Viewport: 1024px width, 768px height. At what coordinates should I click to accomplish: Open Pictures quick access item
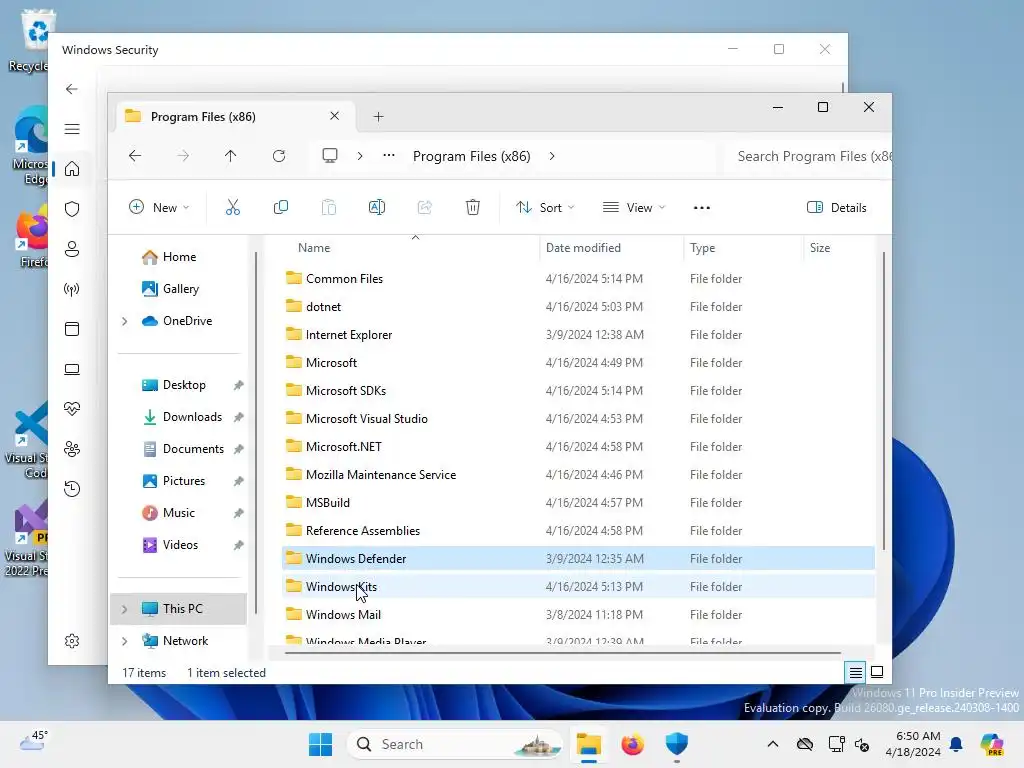tap(182, 481)
